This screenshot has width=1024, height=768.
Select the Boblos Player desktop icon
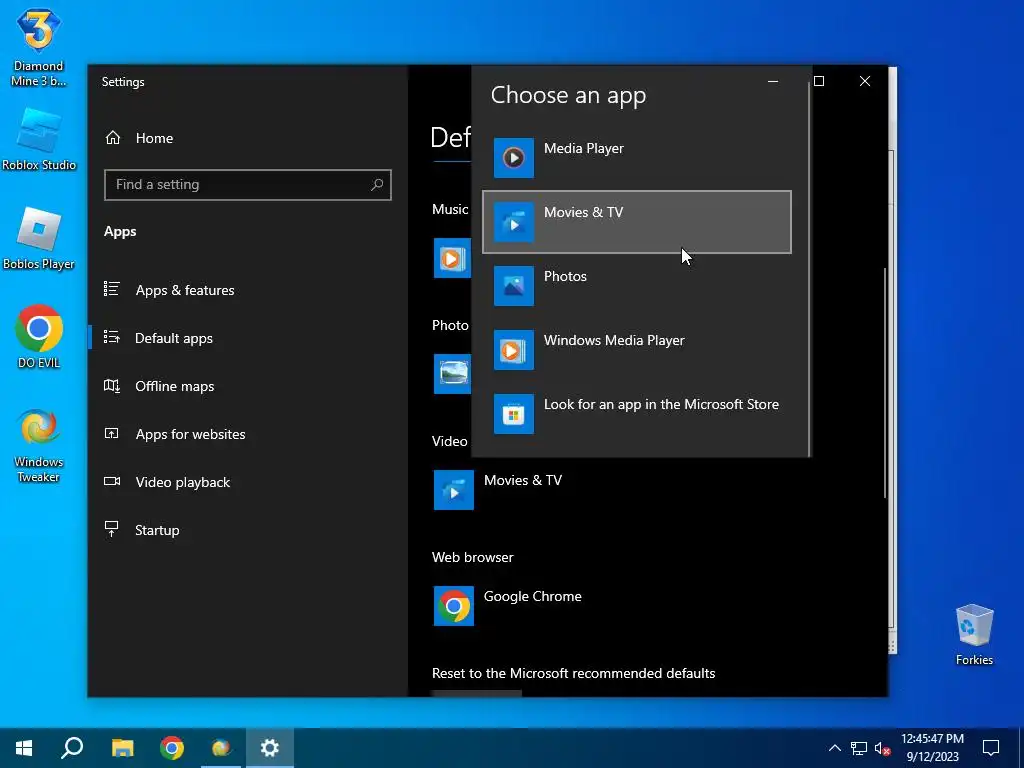pos(39,239)
